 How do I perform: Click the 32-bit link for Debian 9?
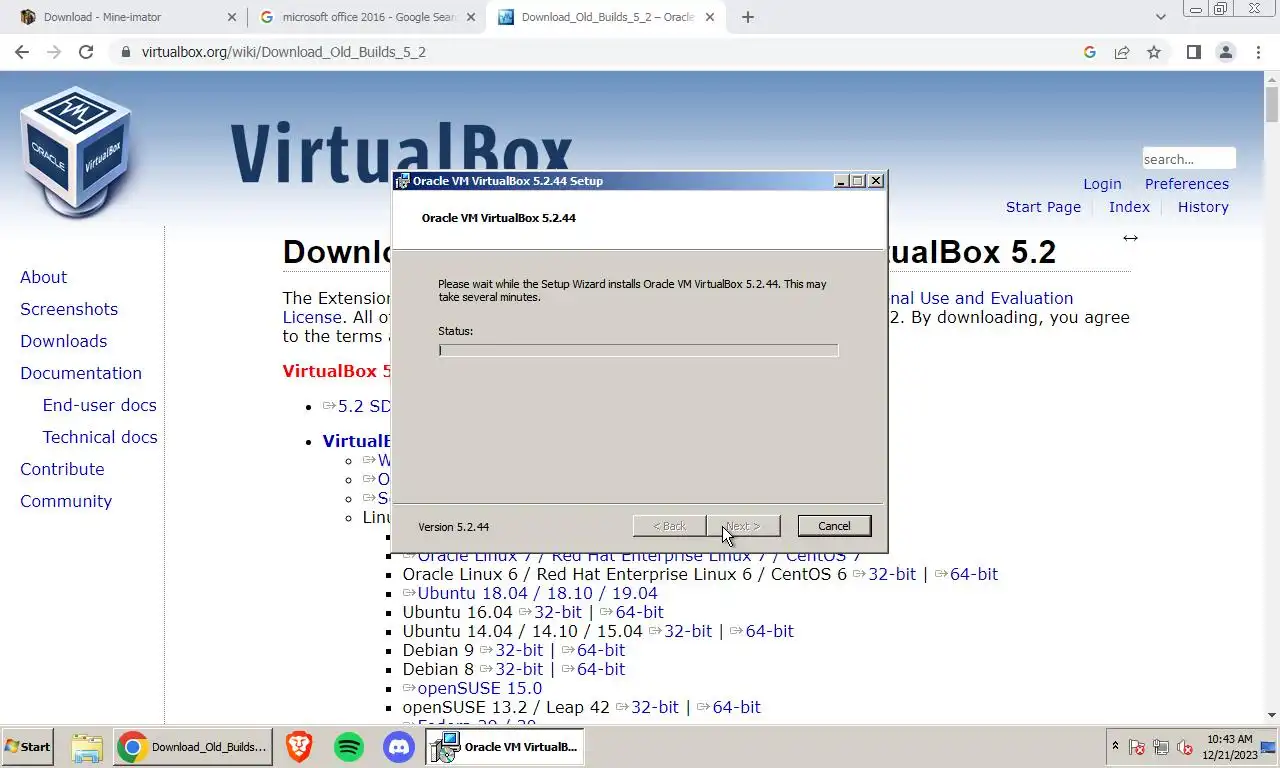(x=511, y=650)
